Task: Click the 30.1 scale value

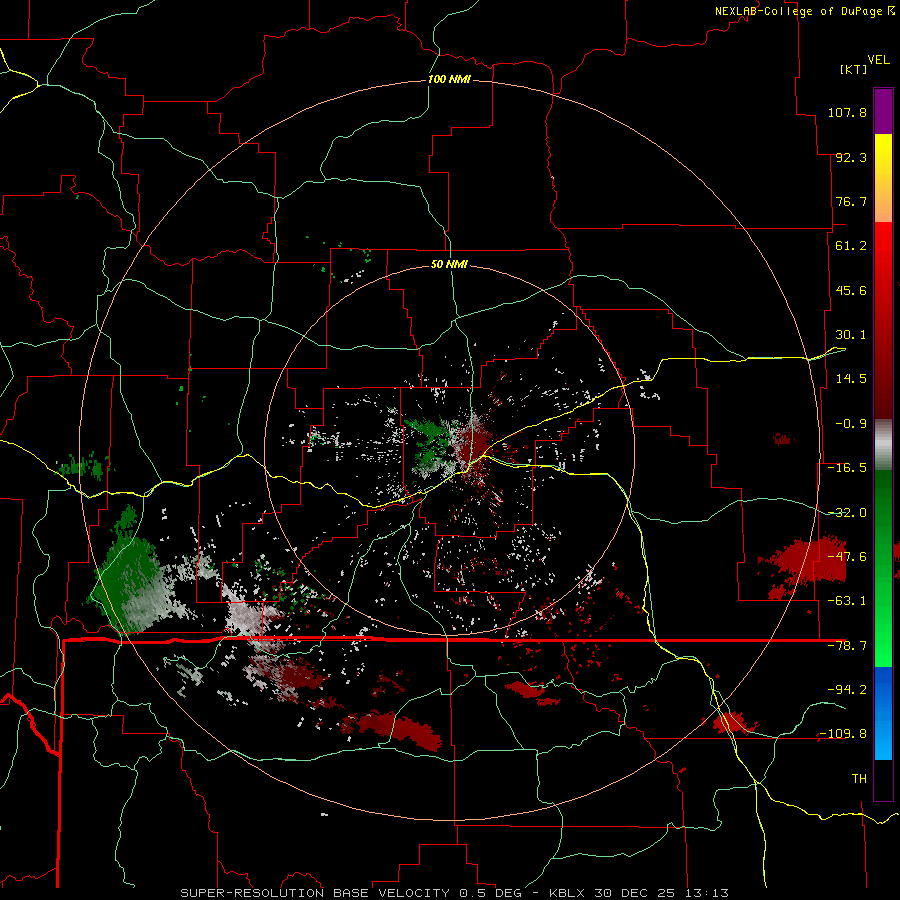Action: tap(851, 335)
